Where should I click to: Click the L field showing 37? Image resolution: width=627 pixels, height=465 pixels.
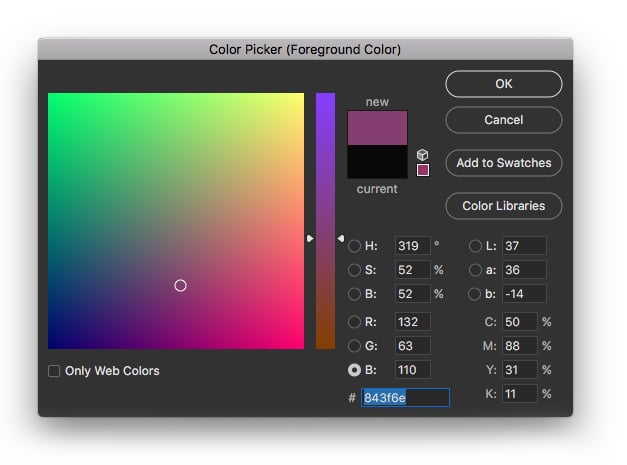tap(524, 245)
